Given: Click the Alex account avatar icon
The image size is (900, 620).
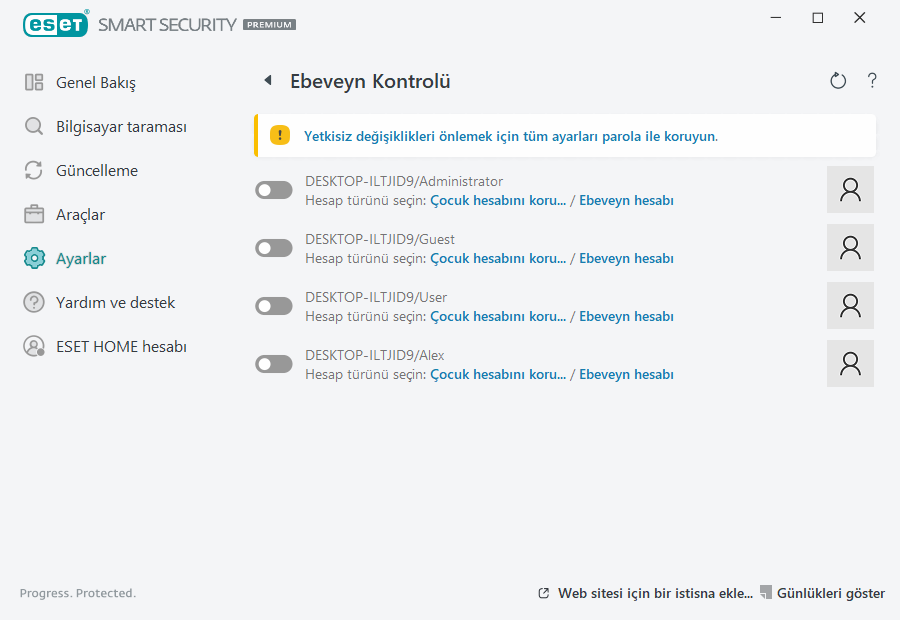Looking at the screenshot, I should tap(850, 363).
